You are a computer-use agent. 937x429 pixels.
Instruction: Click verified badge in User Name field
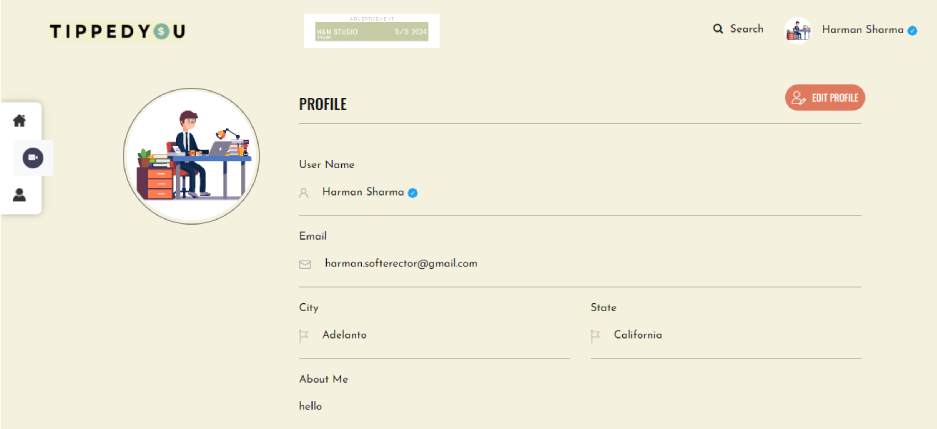point(413,193)
